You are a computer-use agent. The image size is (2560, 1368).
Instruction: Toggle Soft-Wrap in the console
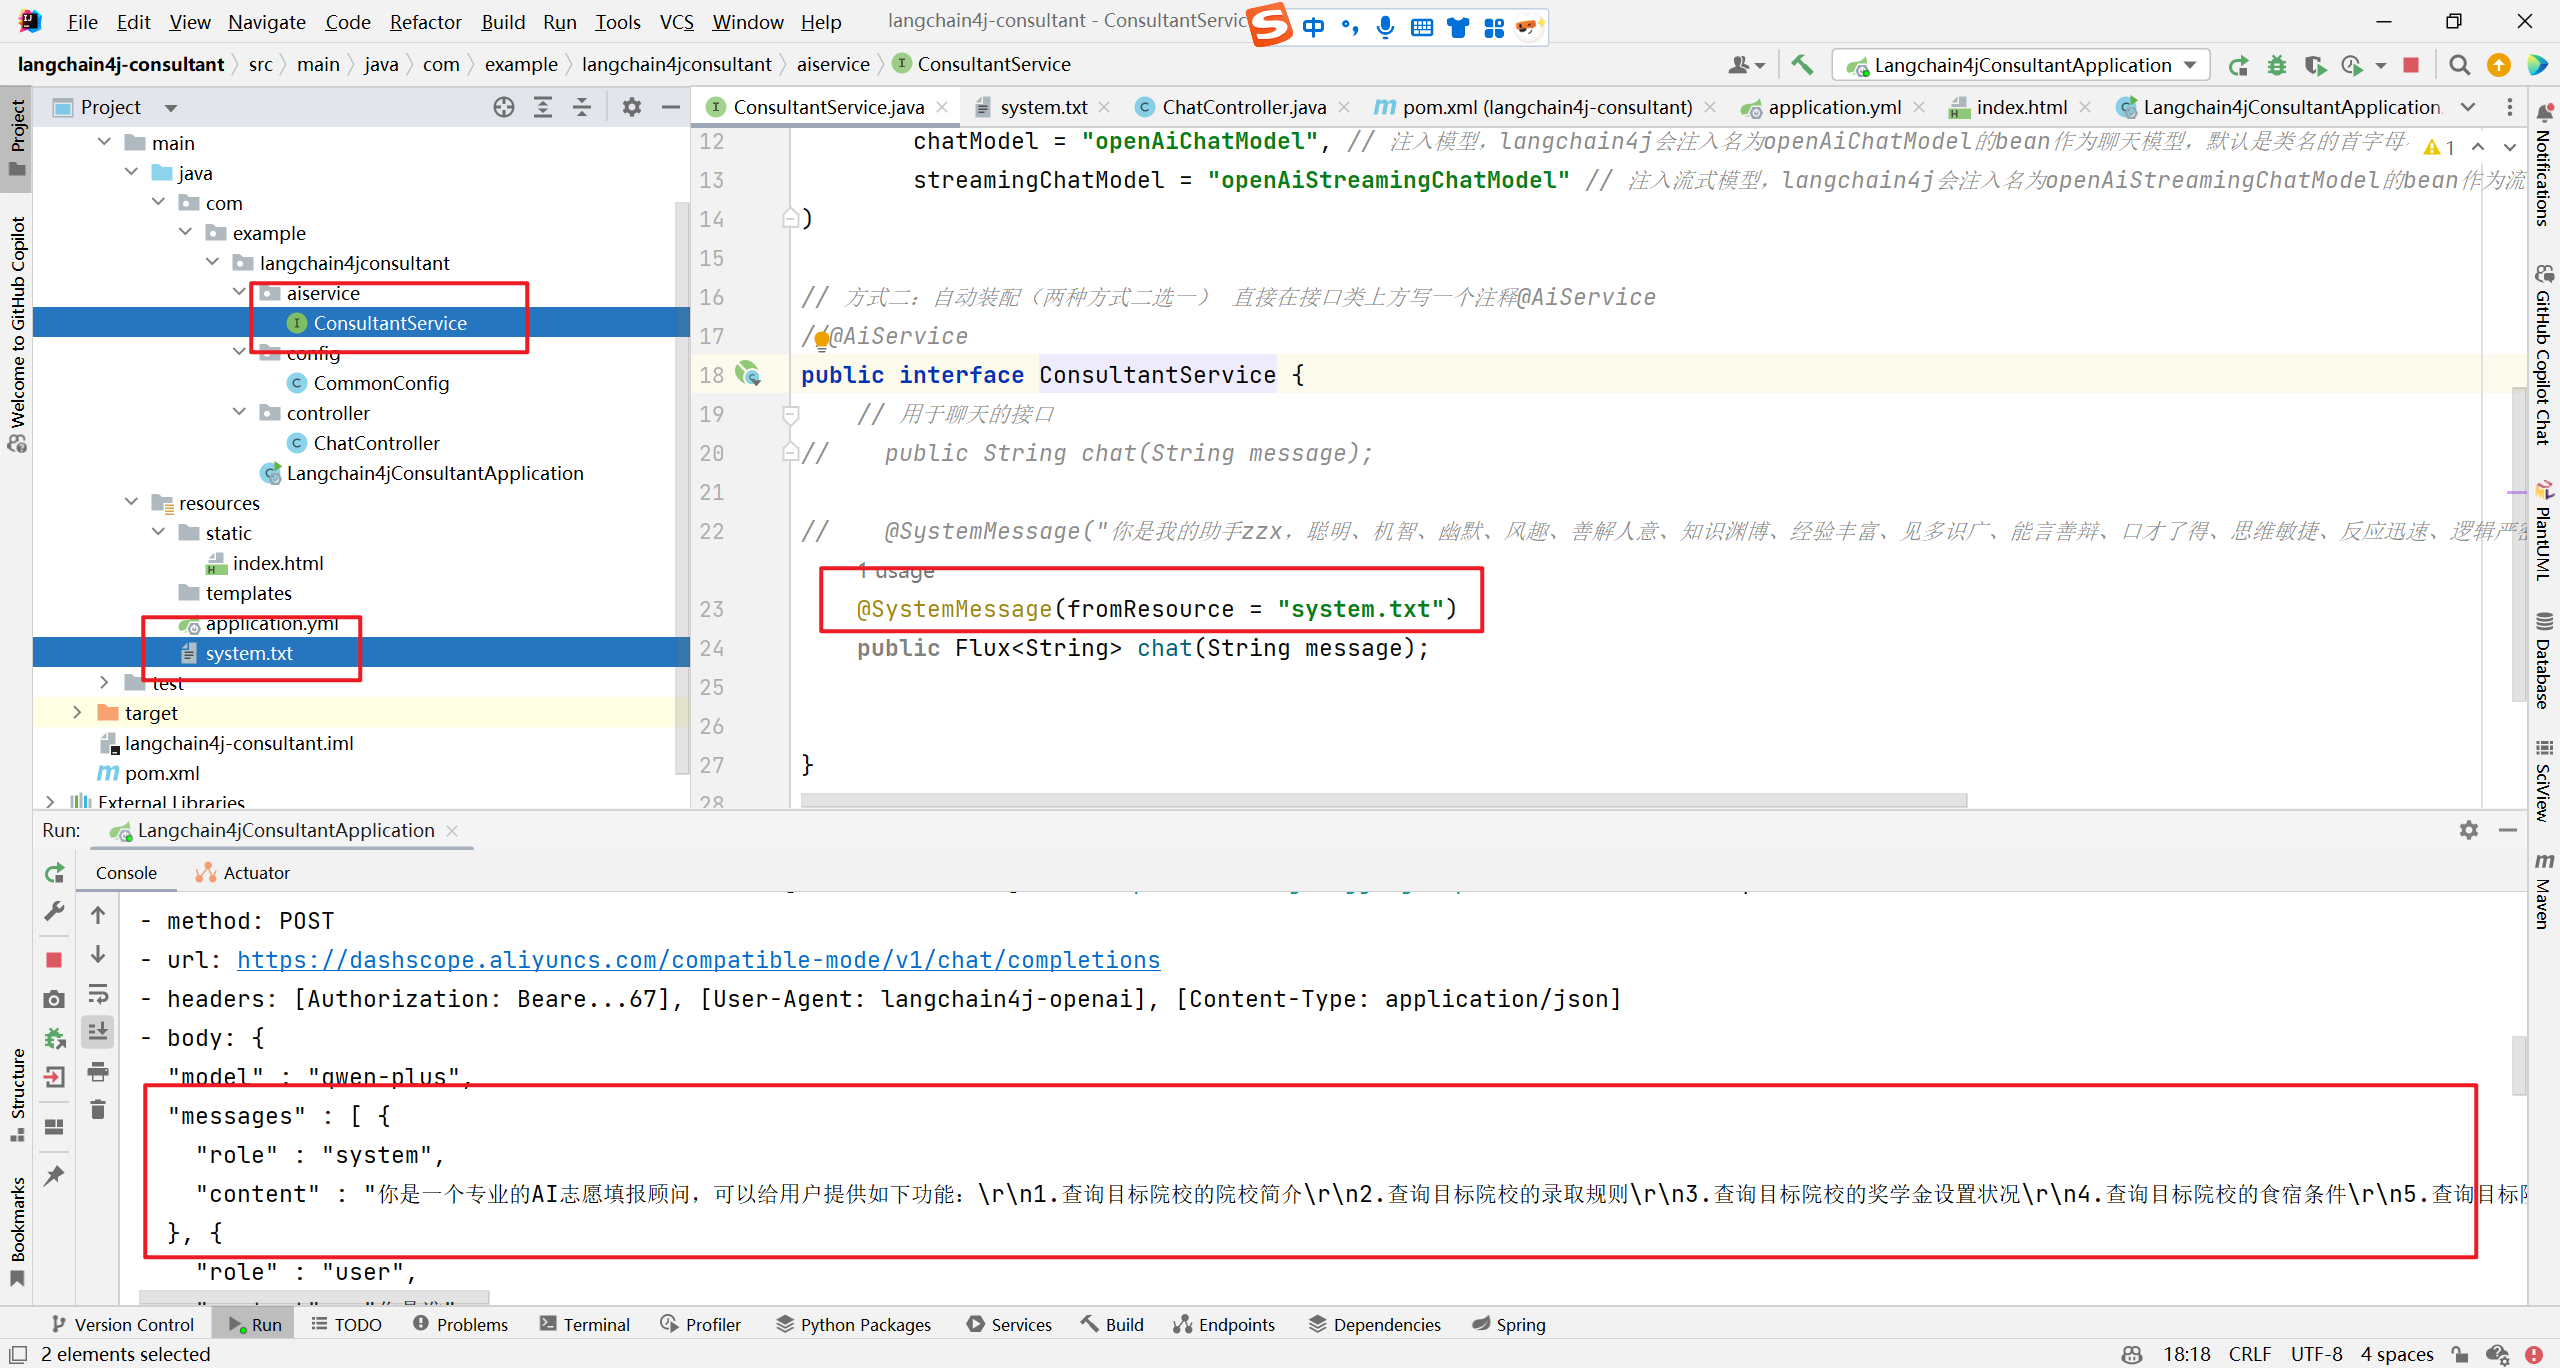[98, 993]
